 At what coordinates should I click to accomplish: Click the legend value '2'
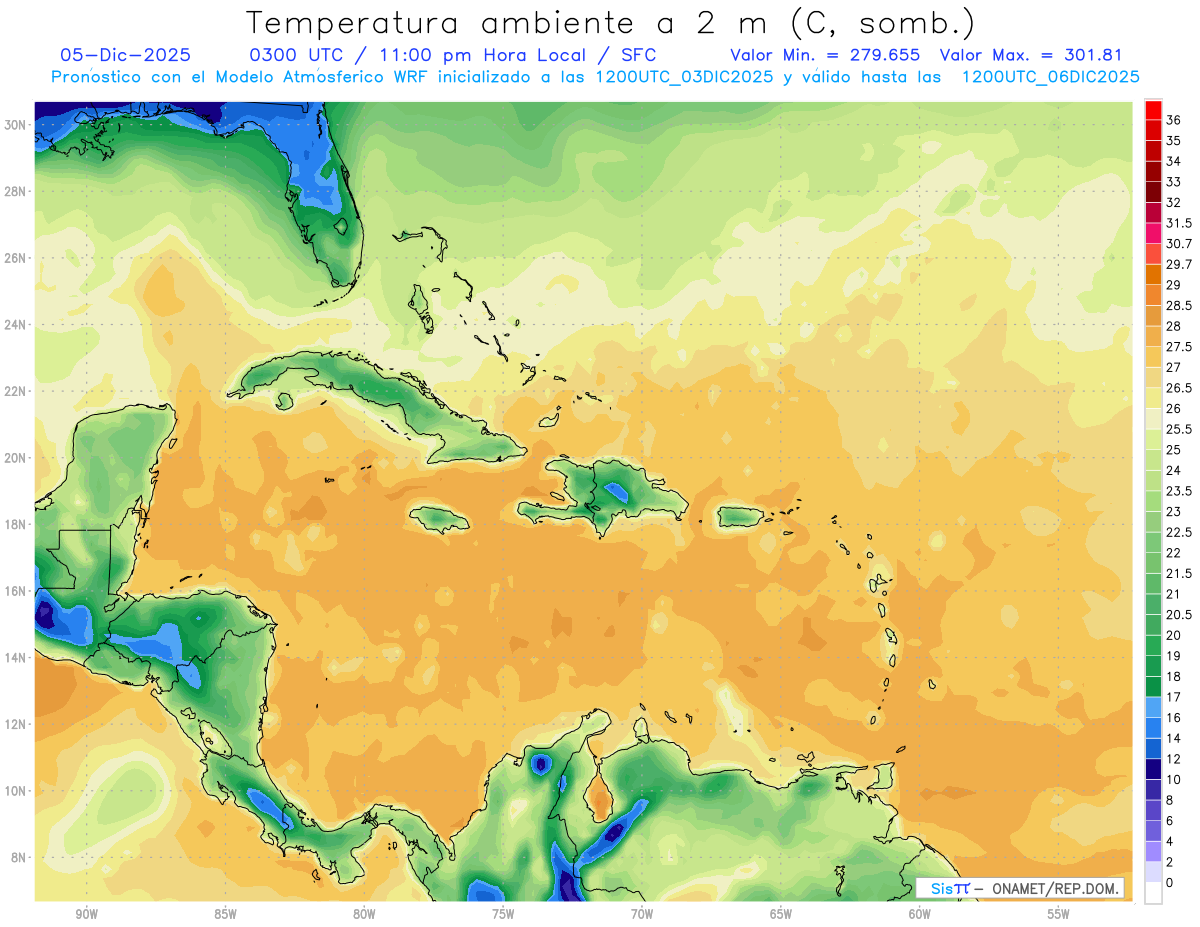coord(1170,862)
